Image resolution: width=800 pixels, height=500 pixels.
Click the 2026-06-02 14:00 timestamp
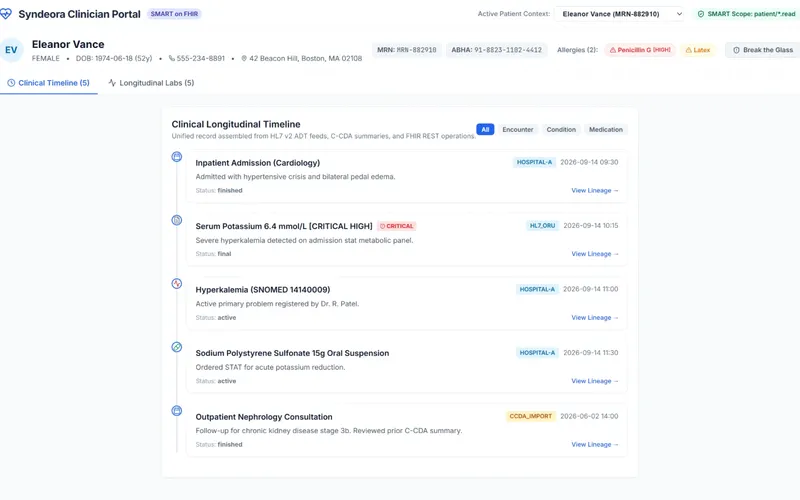point(589,416)
